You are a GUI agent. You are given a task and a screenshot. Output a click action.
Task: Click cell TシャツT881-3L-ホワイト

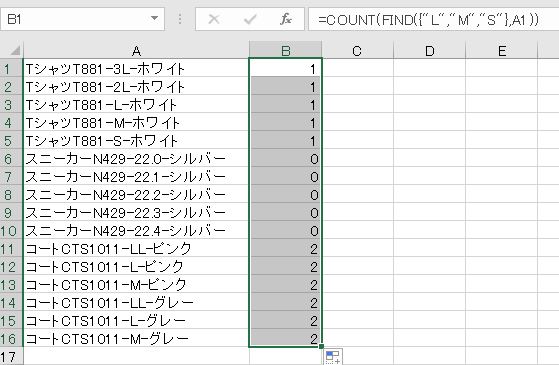click(x=136, y=68)
